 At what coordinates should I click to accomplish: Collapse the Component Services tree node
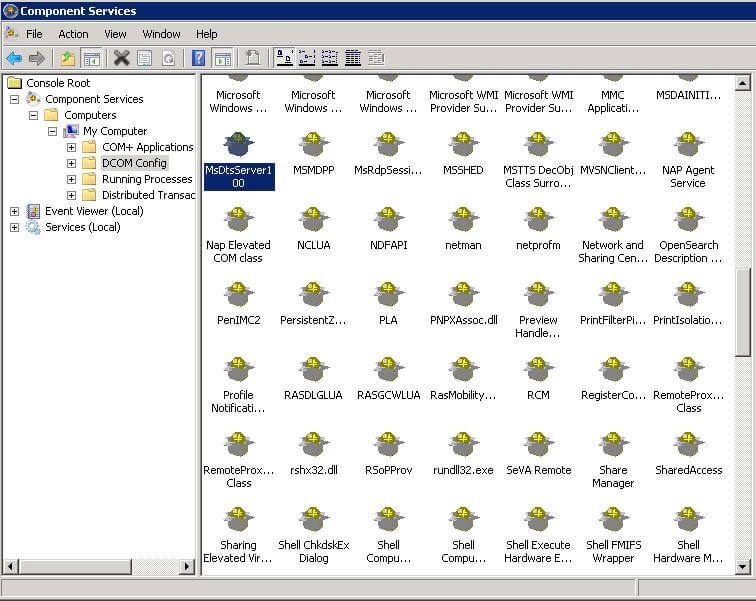tap(14, 99)
